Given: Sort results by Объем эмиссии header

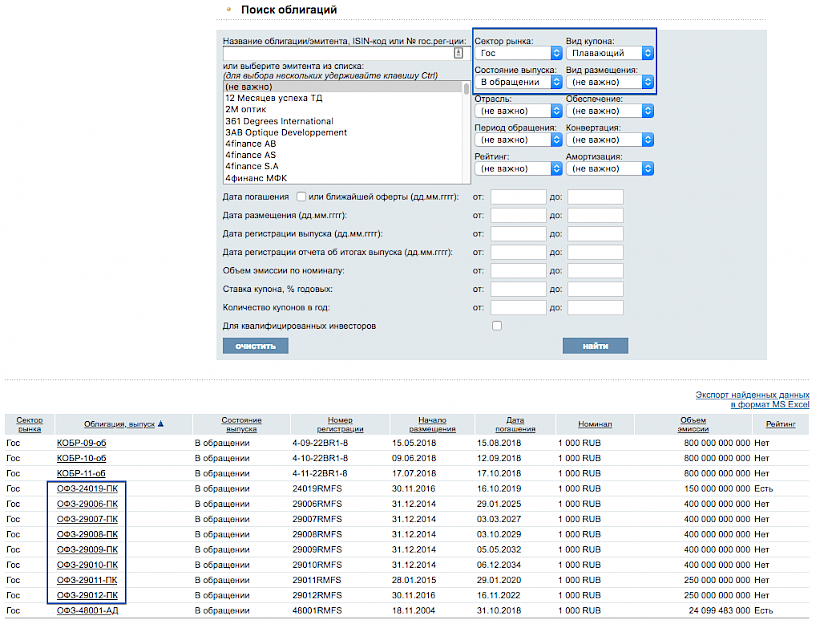Looking at the screenshot, I should point(693,424).
